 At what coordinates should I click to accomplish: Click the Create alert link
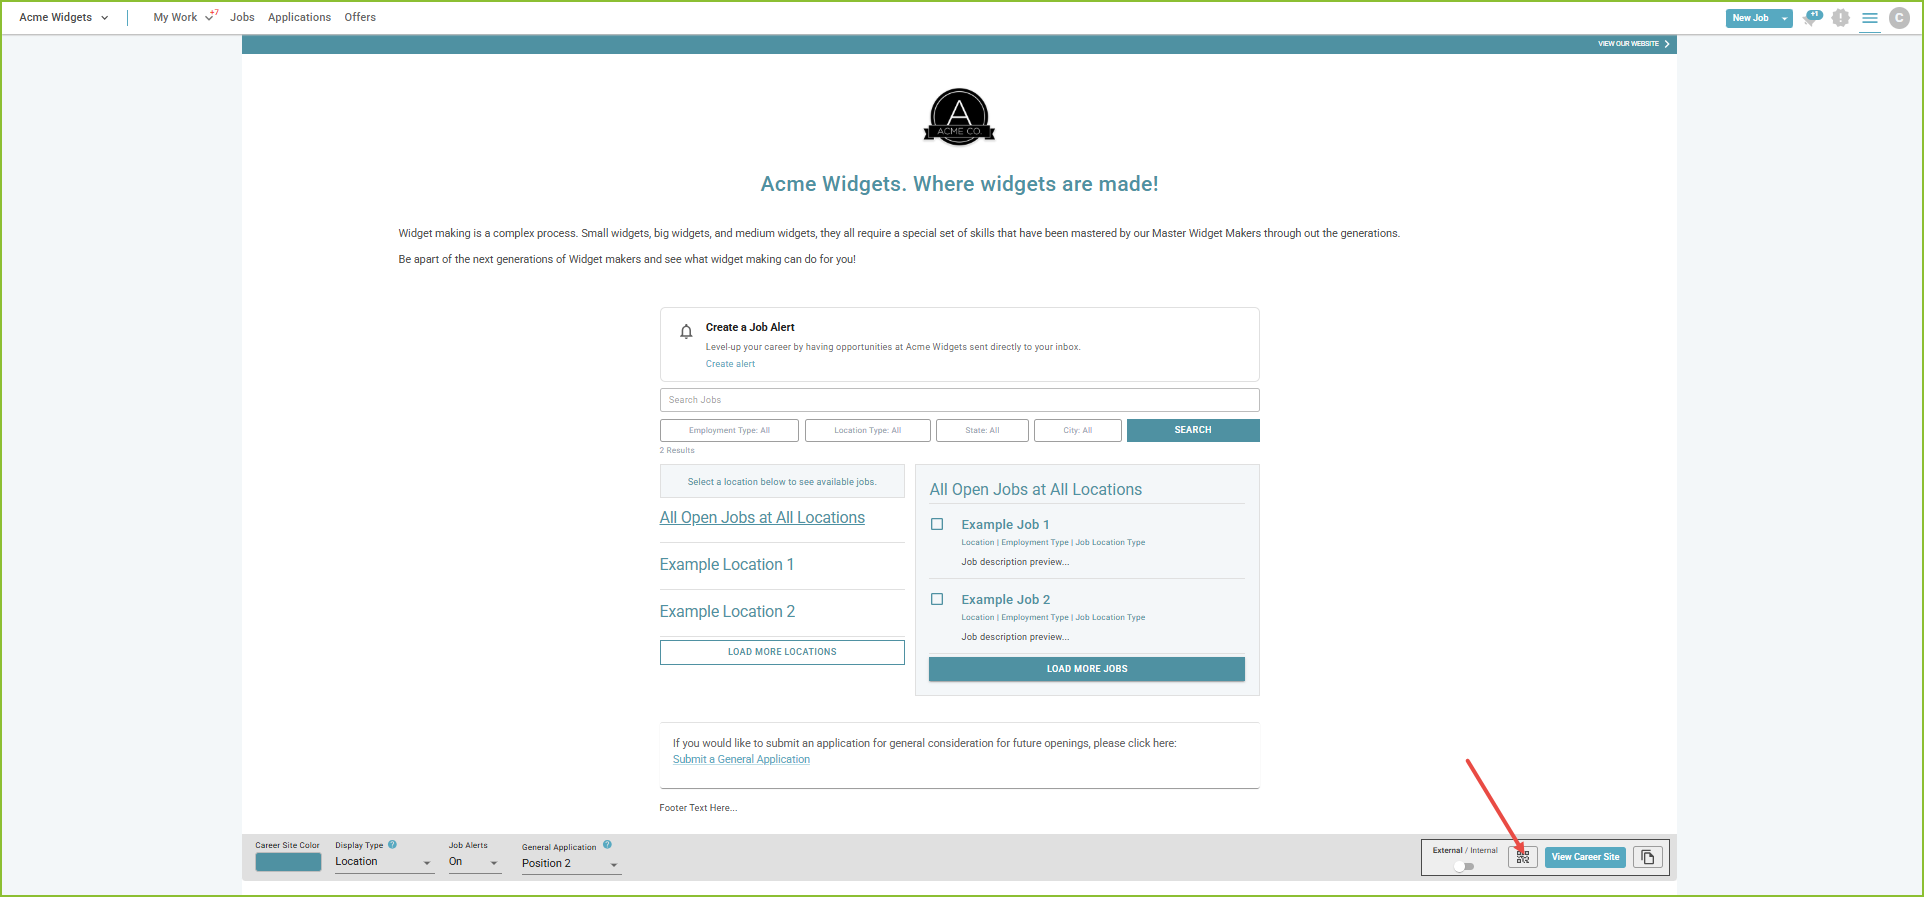pyautogui.click(x=730, y=364)
